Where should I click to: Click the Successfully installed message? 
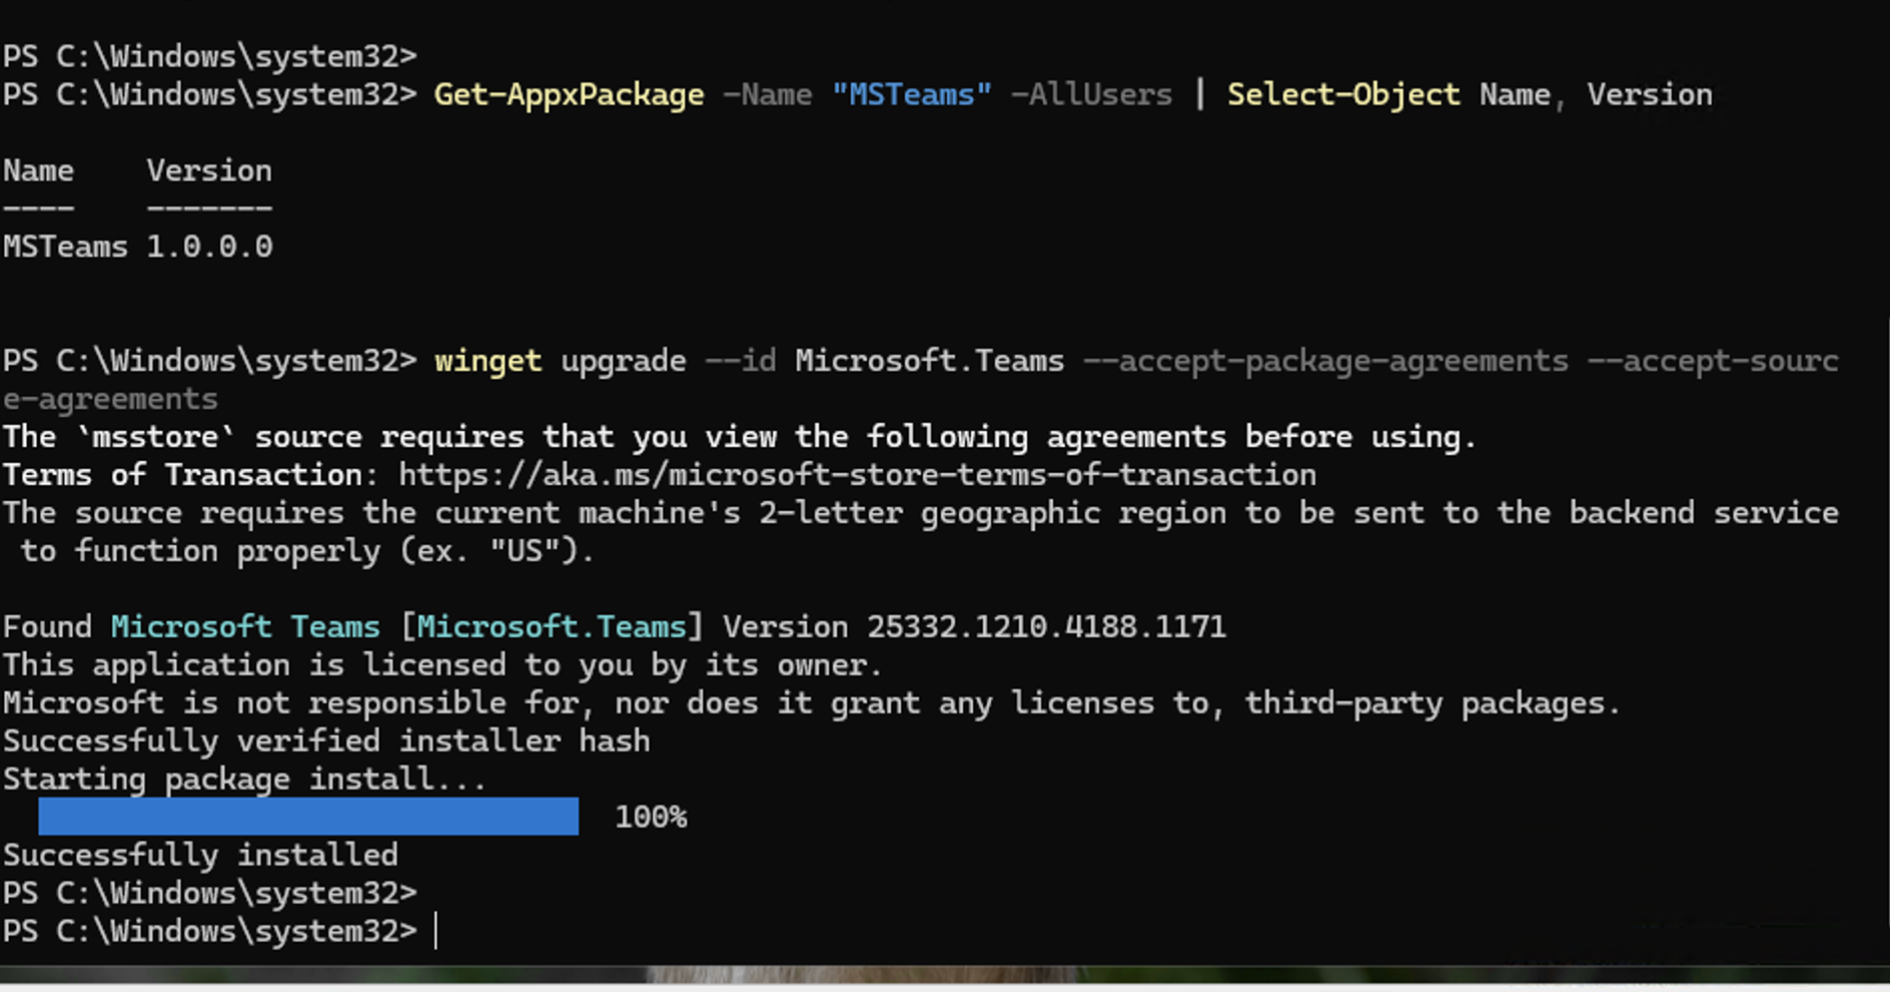200,855
